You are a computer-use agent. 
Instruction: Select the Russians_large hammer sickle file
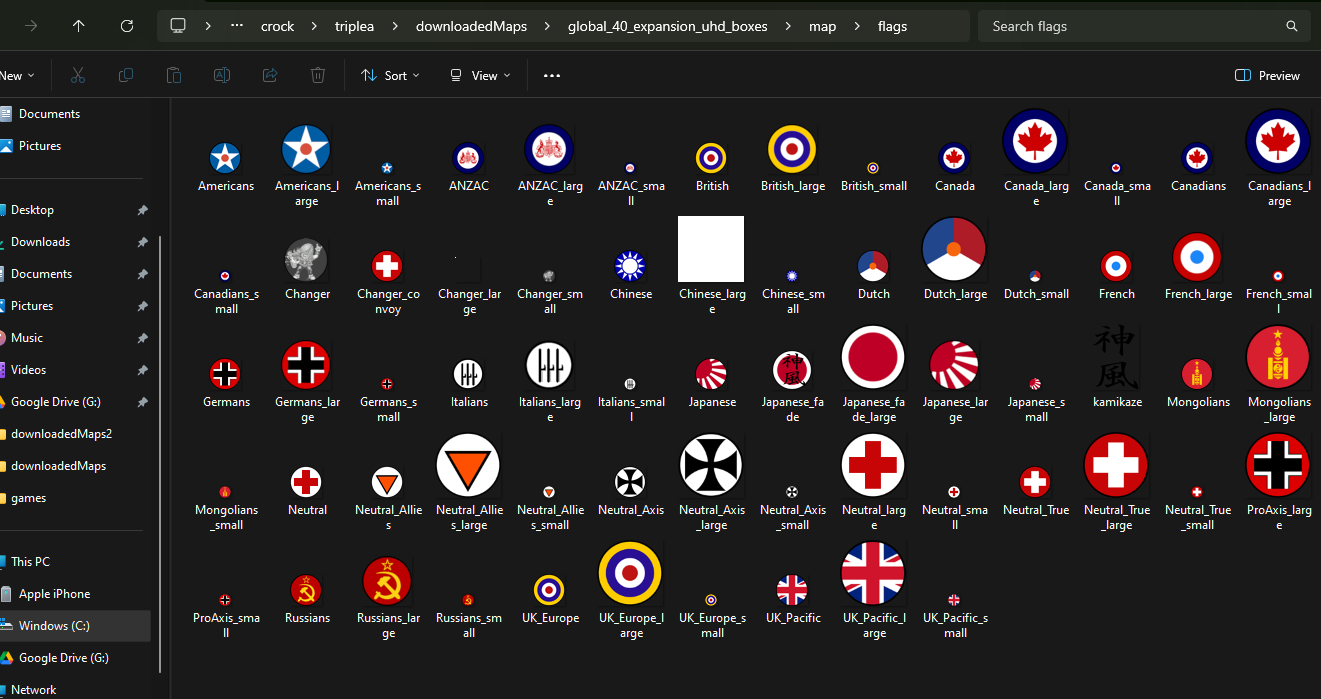387,581
